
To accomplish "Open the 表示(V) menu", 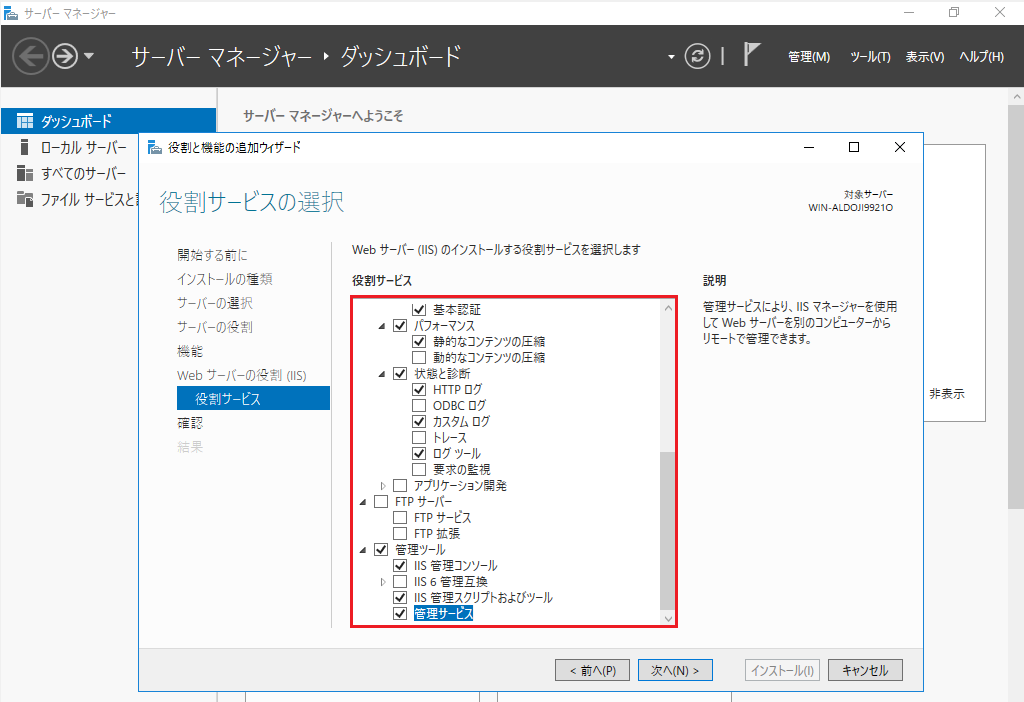I will pyautogui.click(x=924, y=56).
